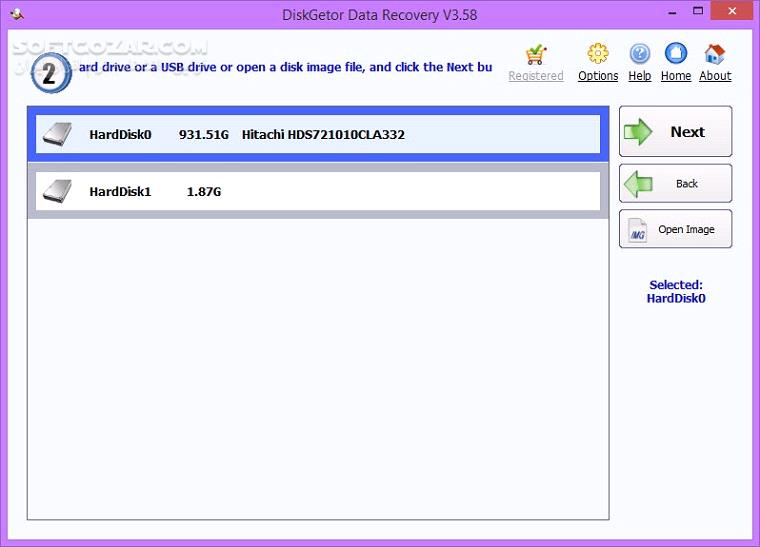Close the DiskGetor Data Recovery window

click(732, 11)
